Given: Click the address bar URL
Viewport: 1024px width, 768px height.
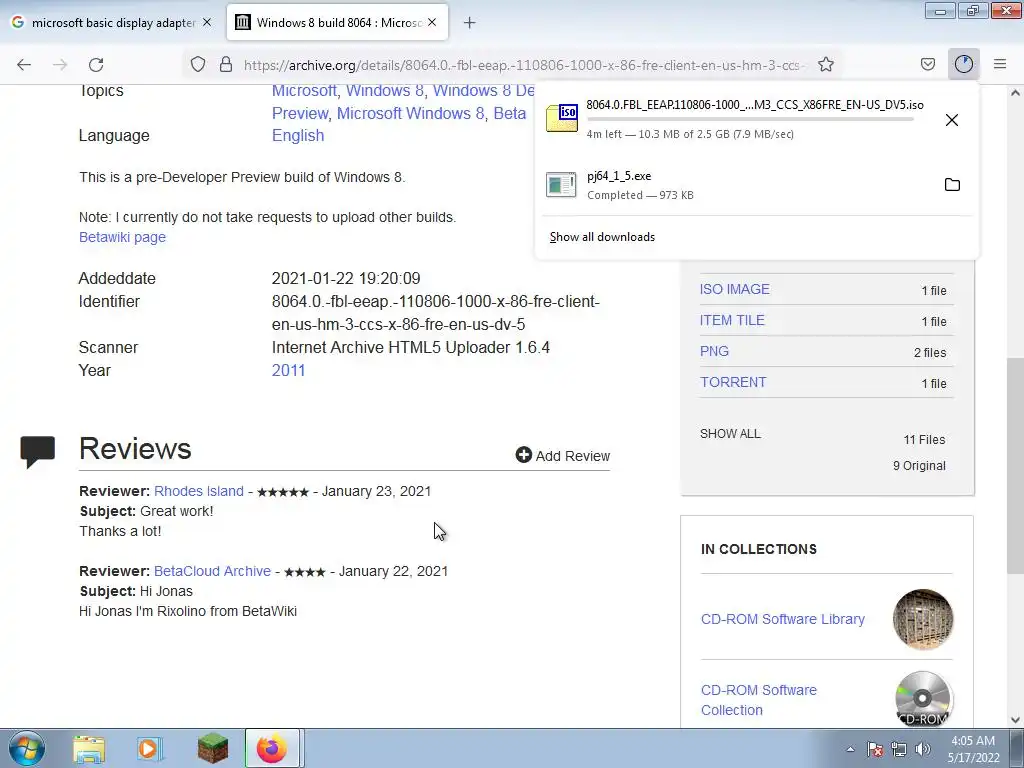Looking at the screenshot, I should point(522,65).
